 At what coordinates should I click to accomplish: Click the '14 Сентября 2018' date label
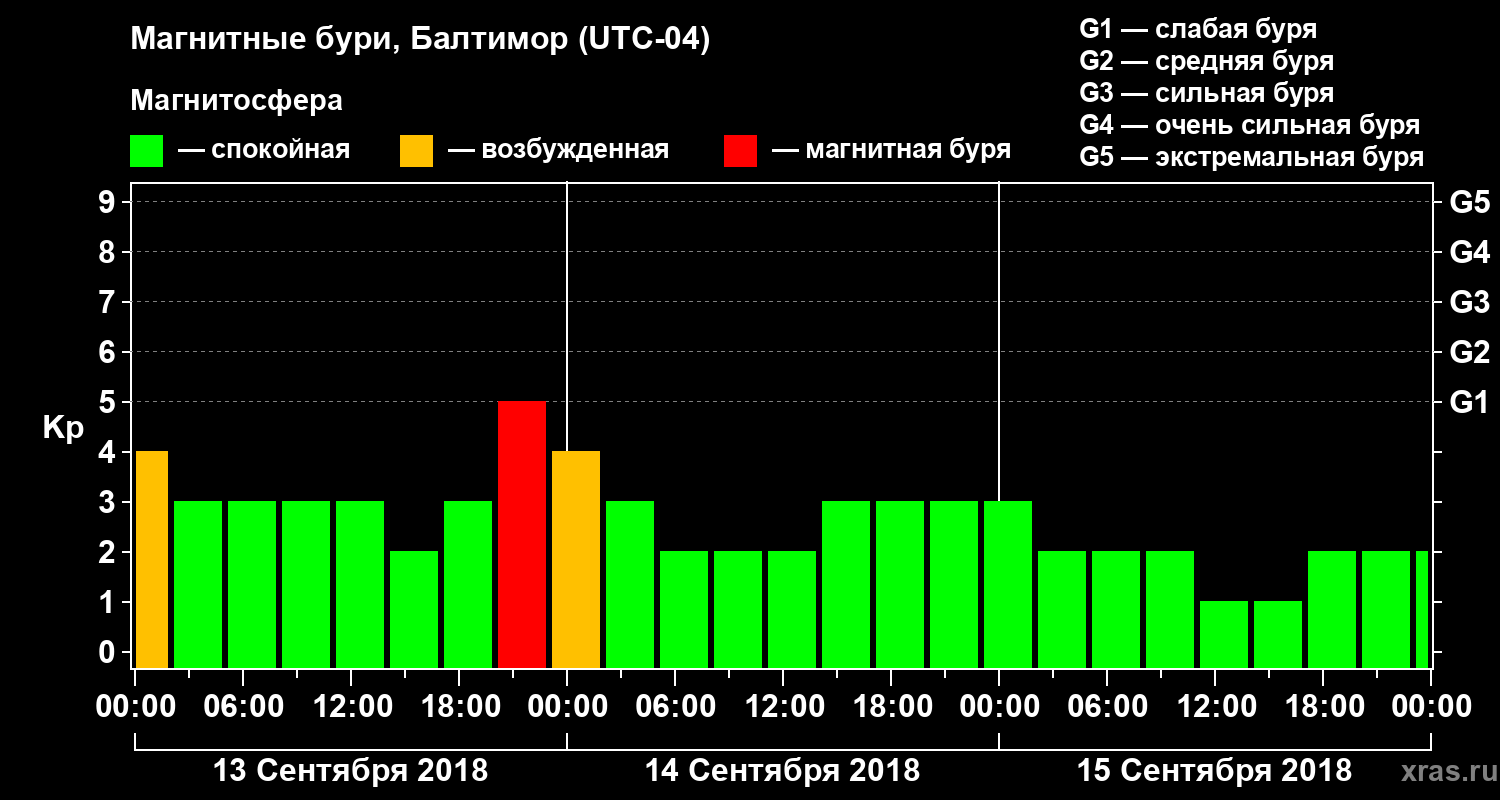coord(783,771)
